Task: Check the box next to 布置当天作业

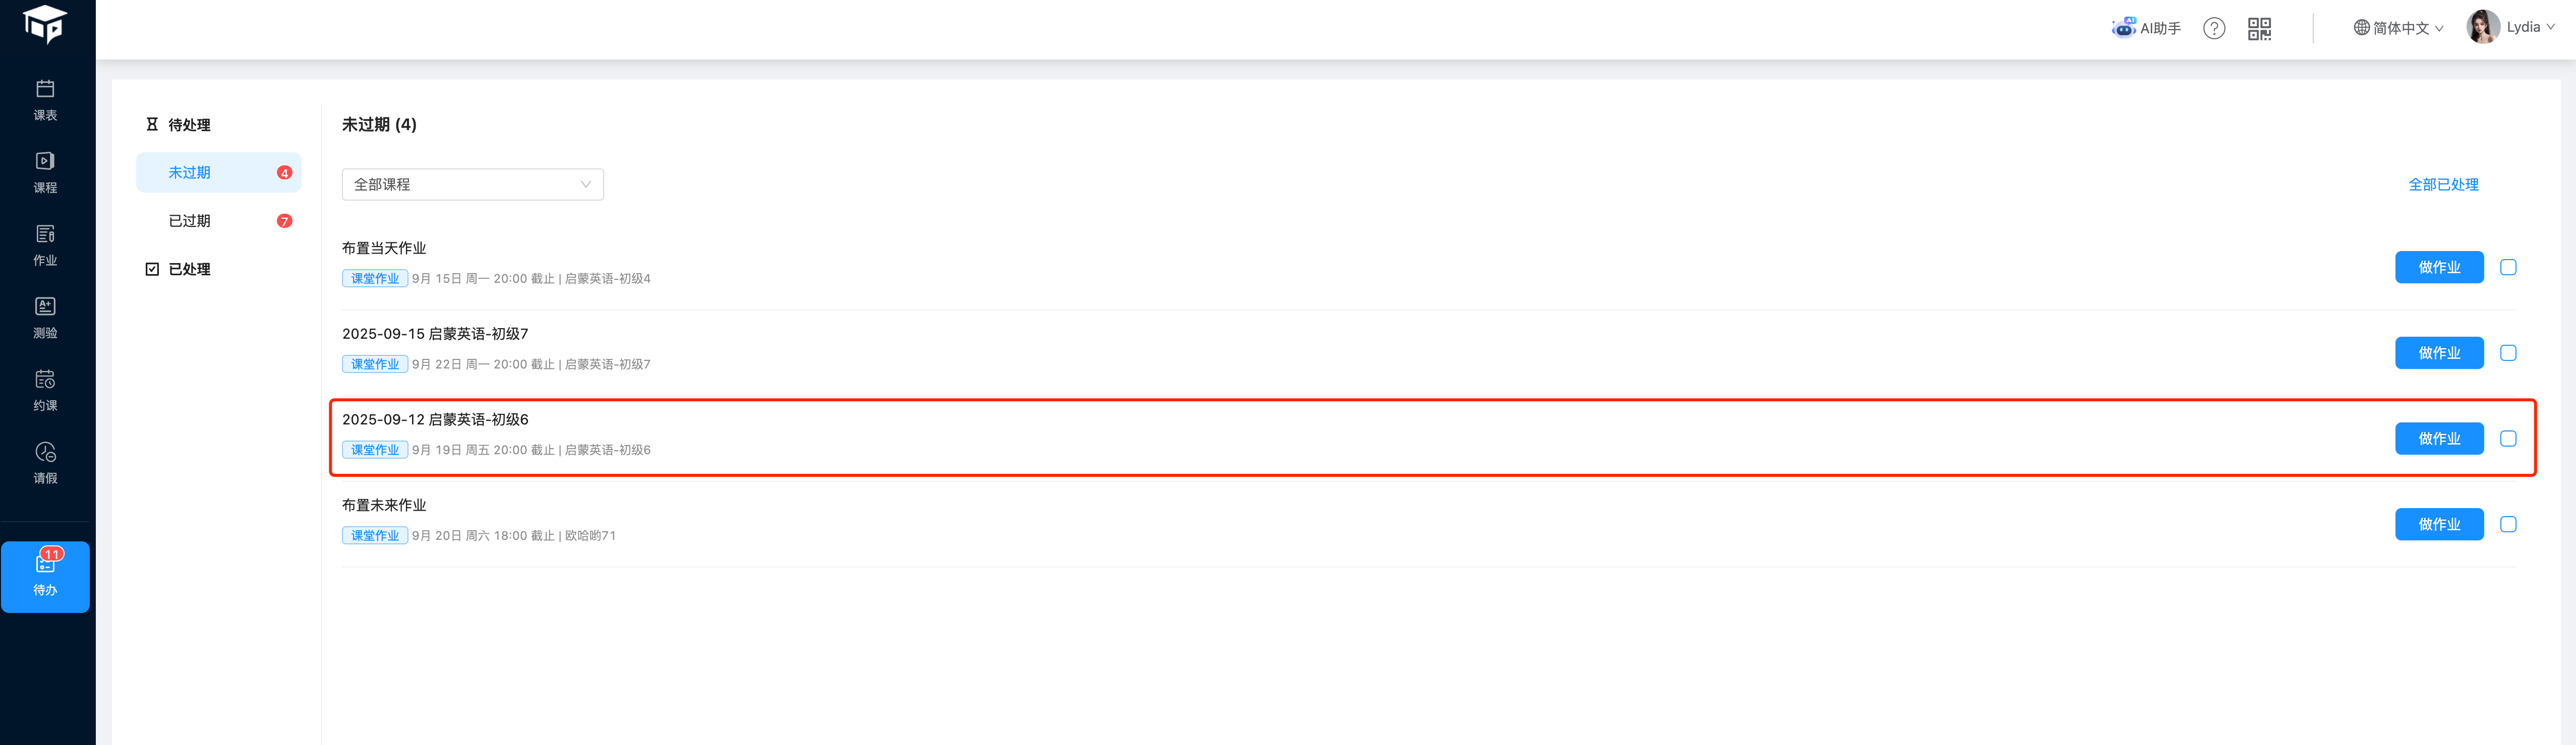Action: pos(2509,267)
